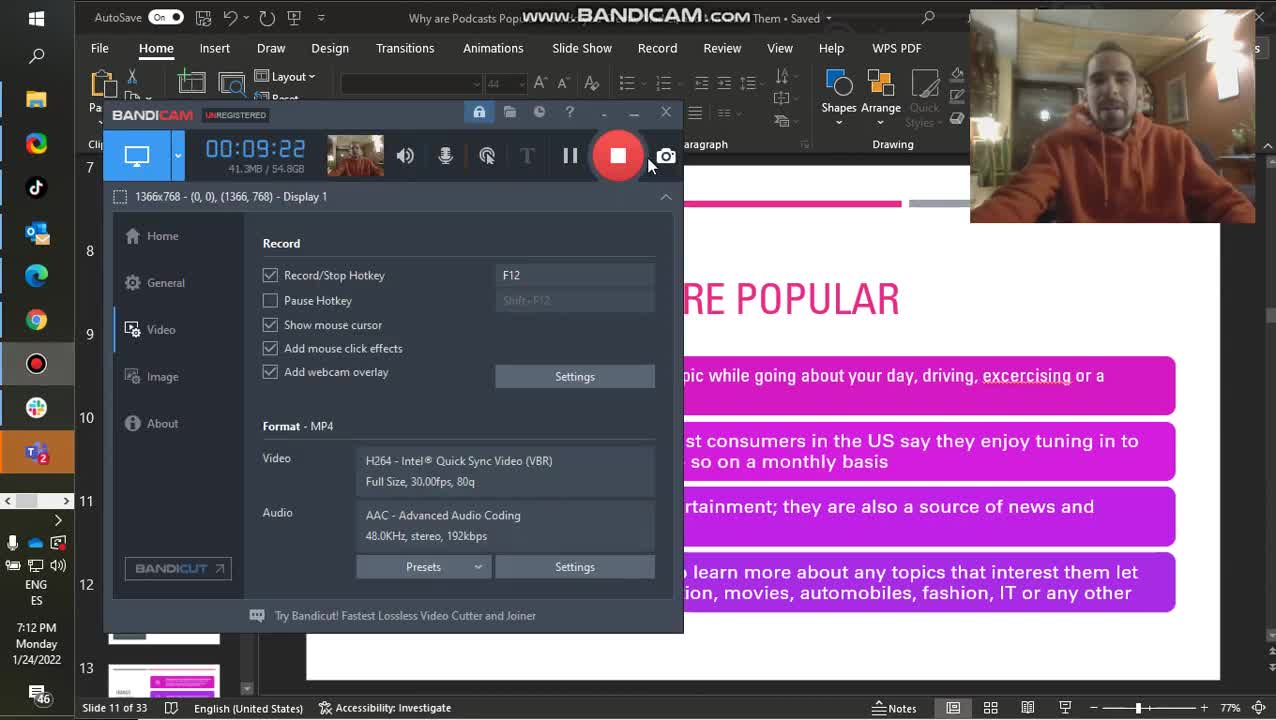This screenshot has width=1276, height=720.
Task: Toggle PowerPoint AutoSave switch
Action: [x=166, y=18]
